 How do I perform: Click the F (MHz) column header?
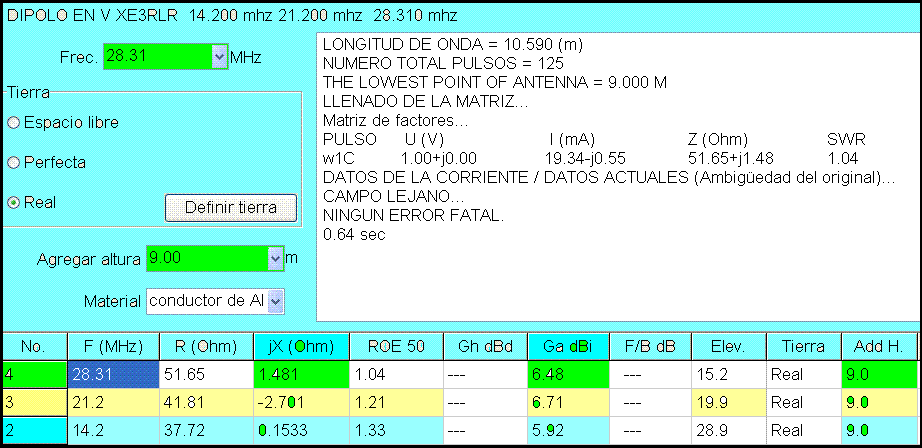112,346
